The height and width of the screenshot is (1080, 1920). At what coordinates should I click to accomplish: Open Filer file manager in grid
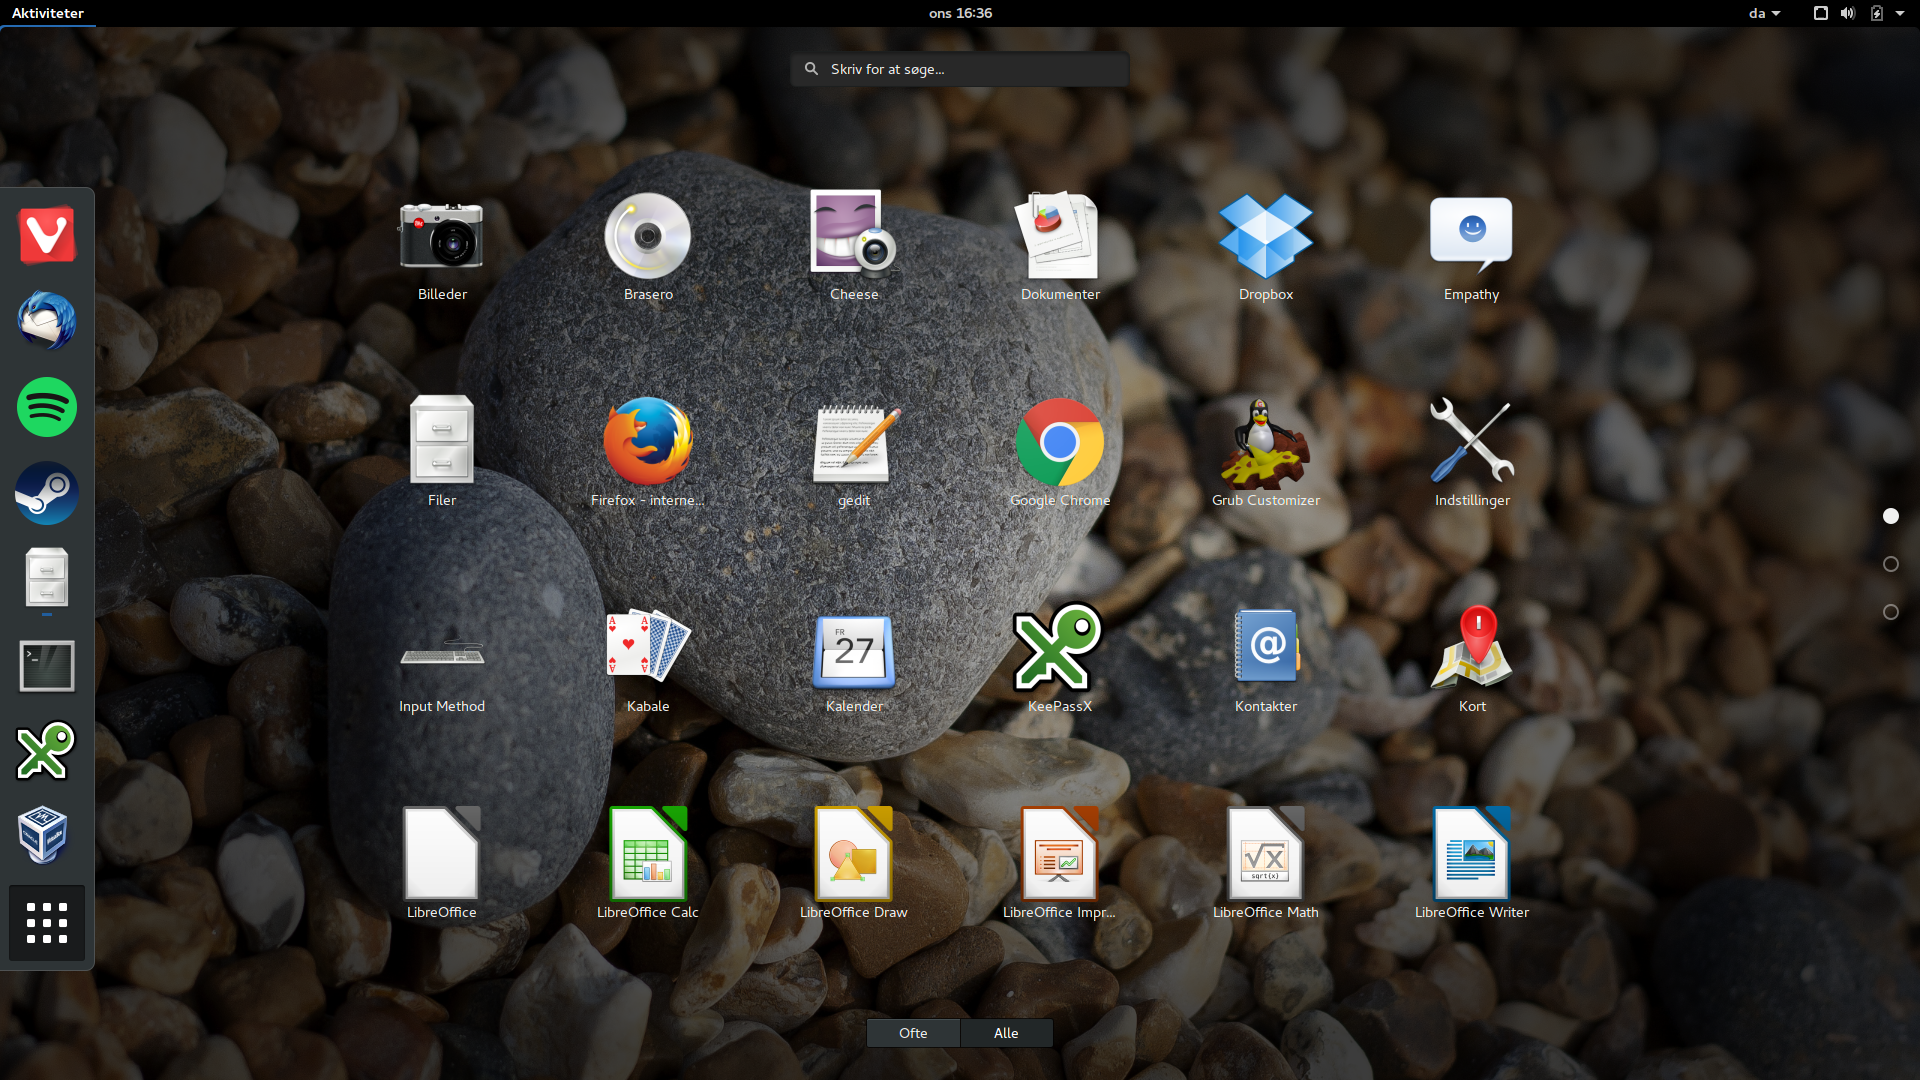(x=442, y=453)
